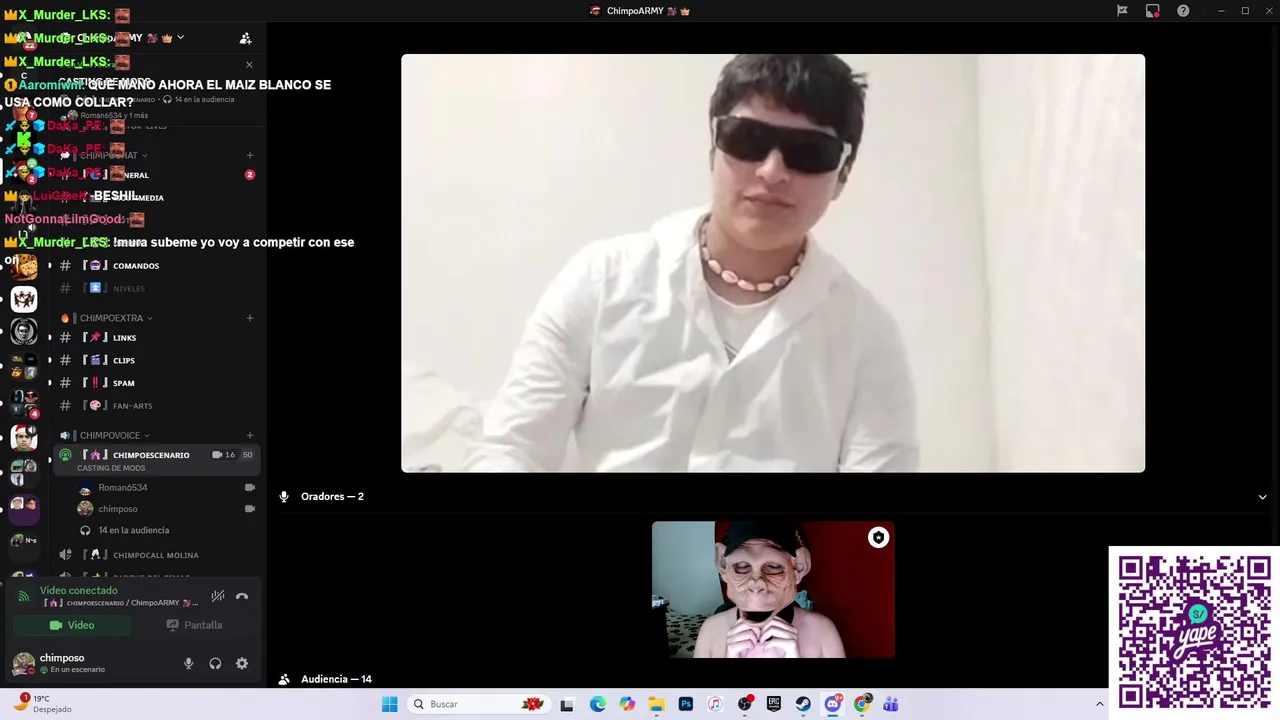The image size is (1280, 720).
Task: Switch to Discord taskbar icon
Action: (x=833, y=705)
